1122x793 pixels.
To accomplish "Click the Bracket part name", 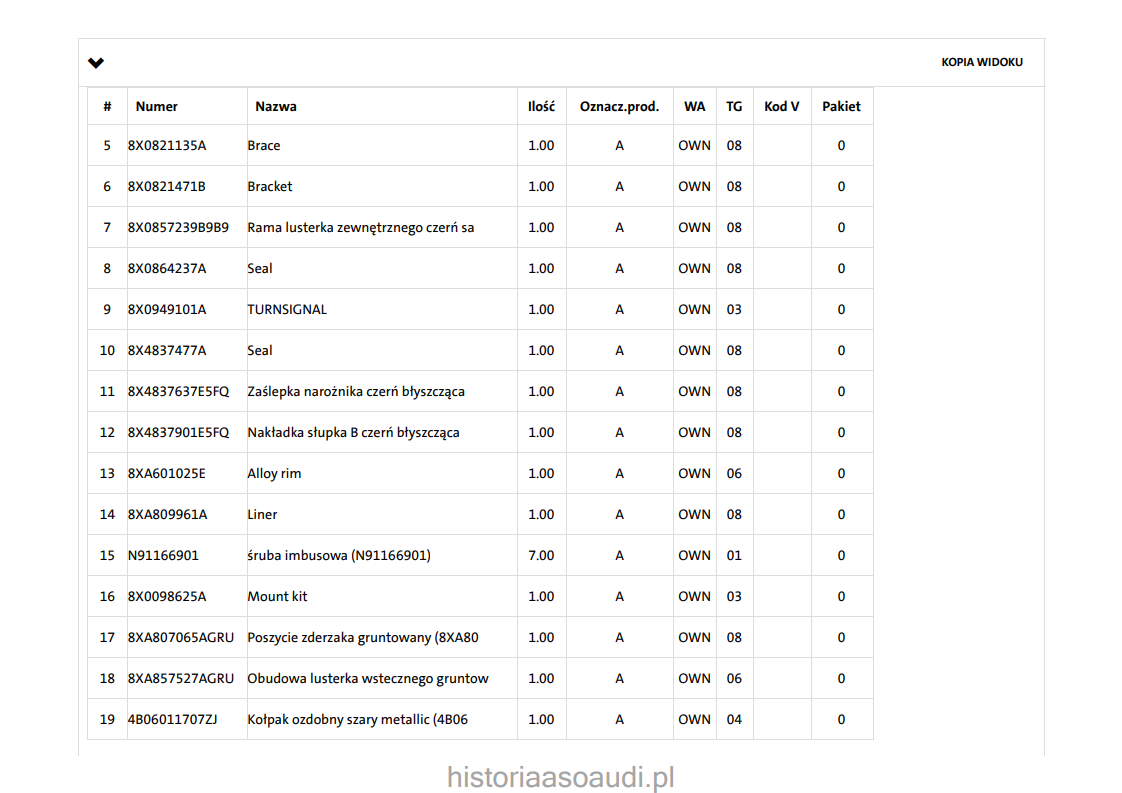I will 270,187.
